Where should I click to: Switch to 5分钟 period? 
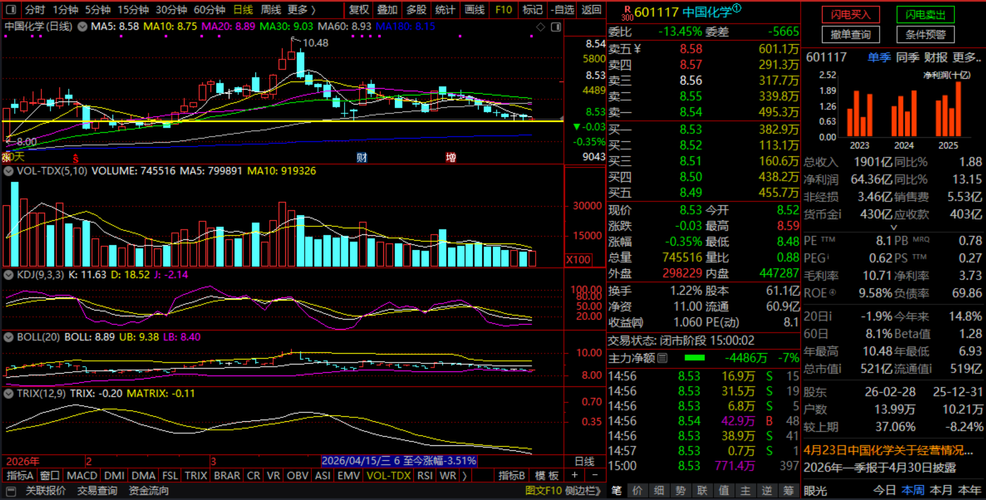click(98, 10)
